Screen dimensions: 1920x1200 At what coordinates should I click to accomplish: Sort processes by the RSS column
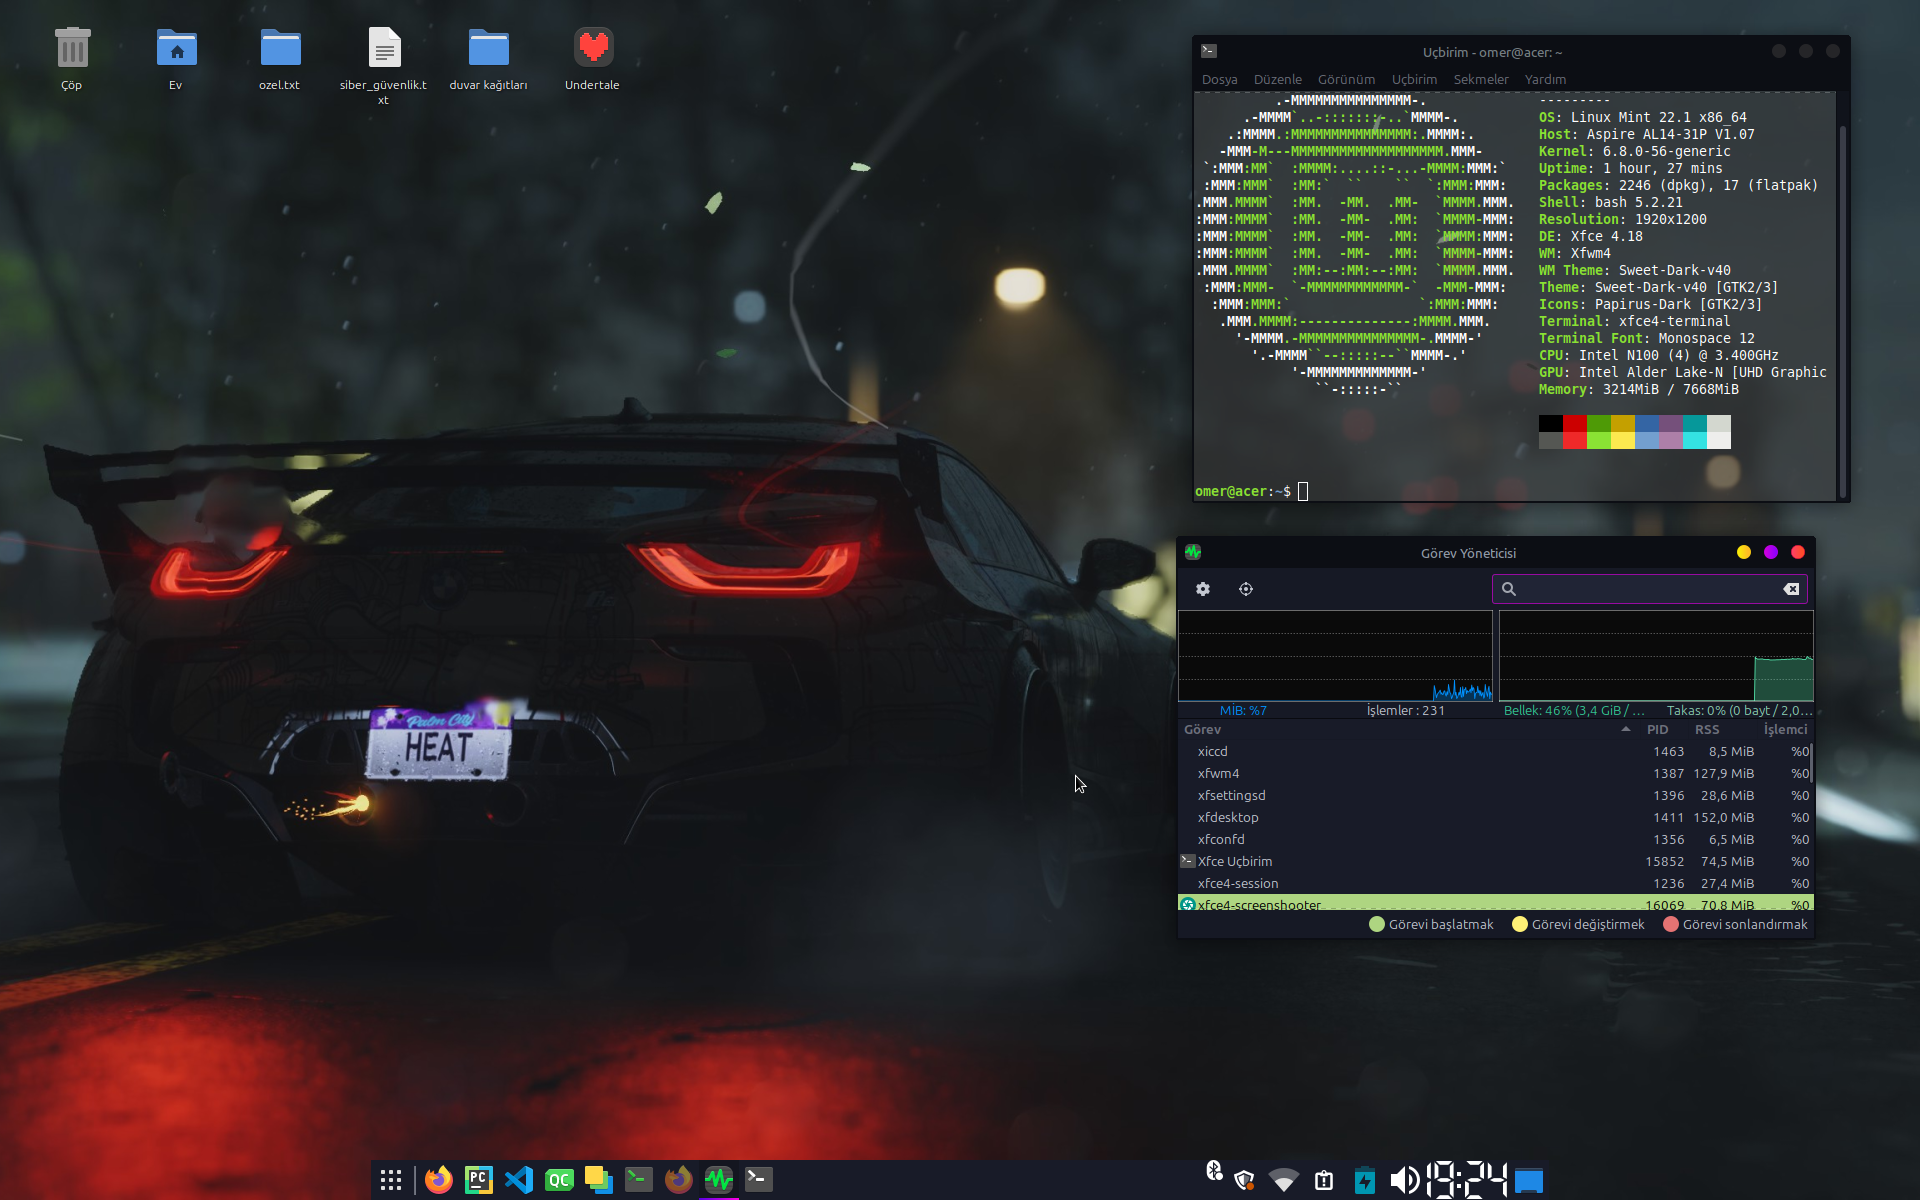[1707, 730]
